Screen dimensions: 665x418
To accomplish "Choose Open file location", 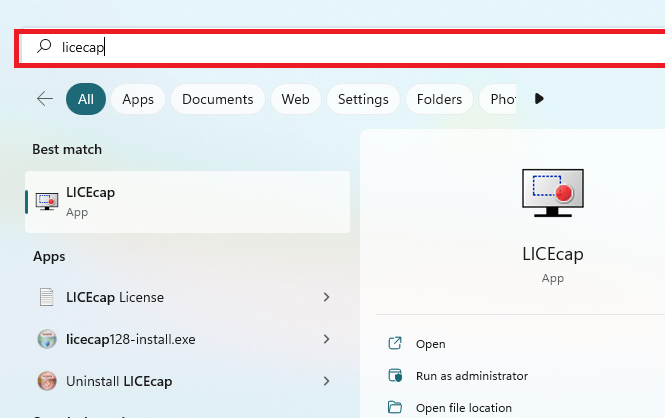I will pyautogui.click(x=464, y=408).
